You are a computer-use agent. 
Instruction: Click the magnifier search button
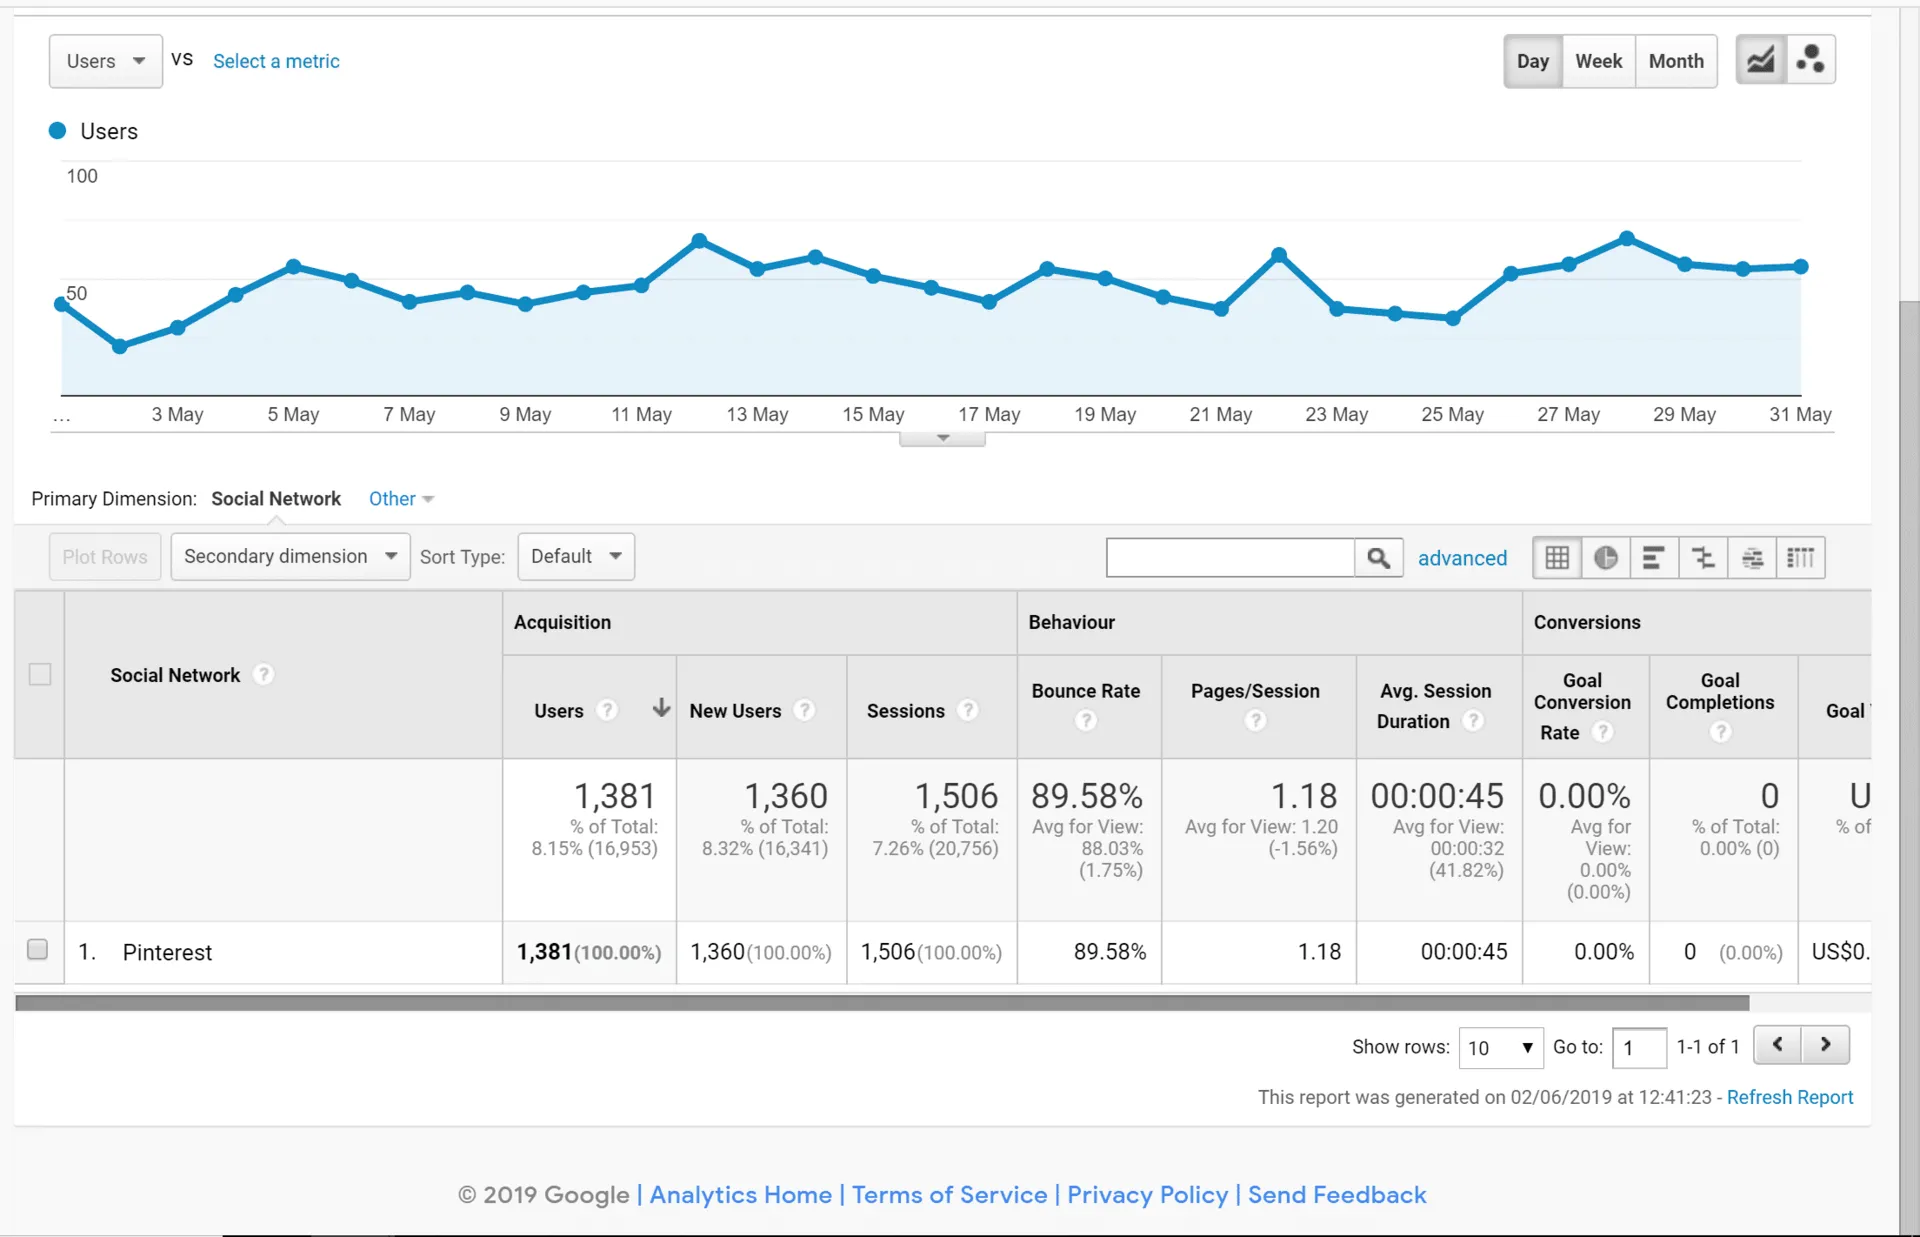tap(1379, 558)
